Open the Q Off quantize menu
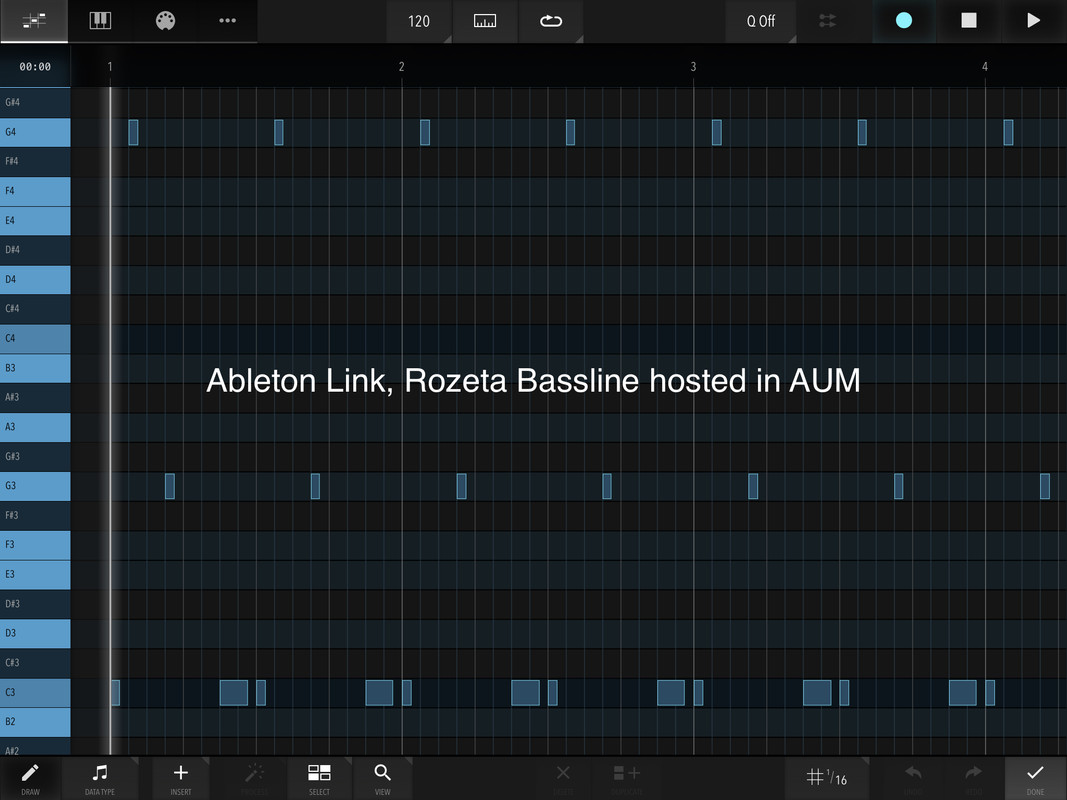Image resolution: width=1067 pixels, height=800 pixels. click(x=761, y=21)
